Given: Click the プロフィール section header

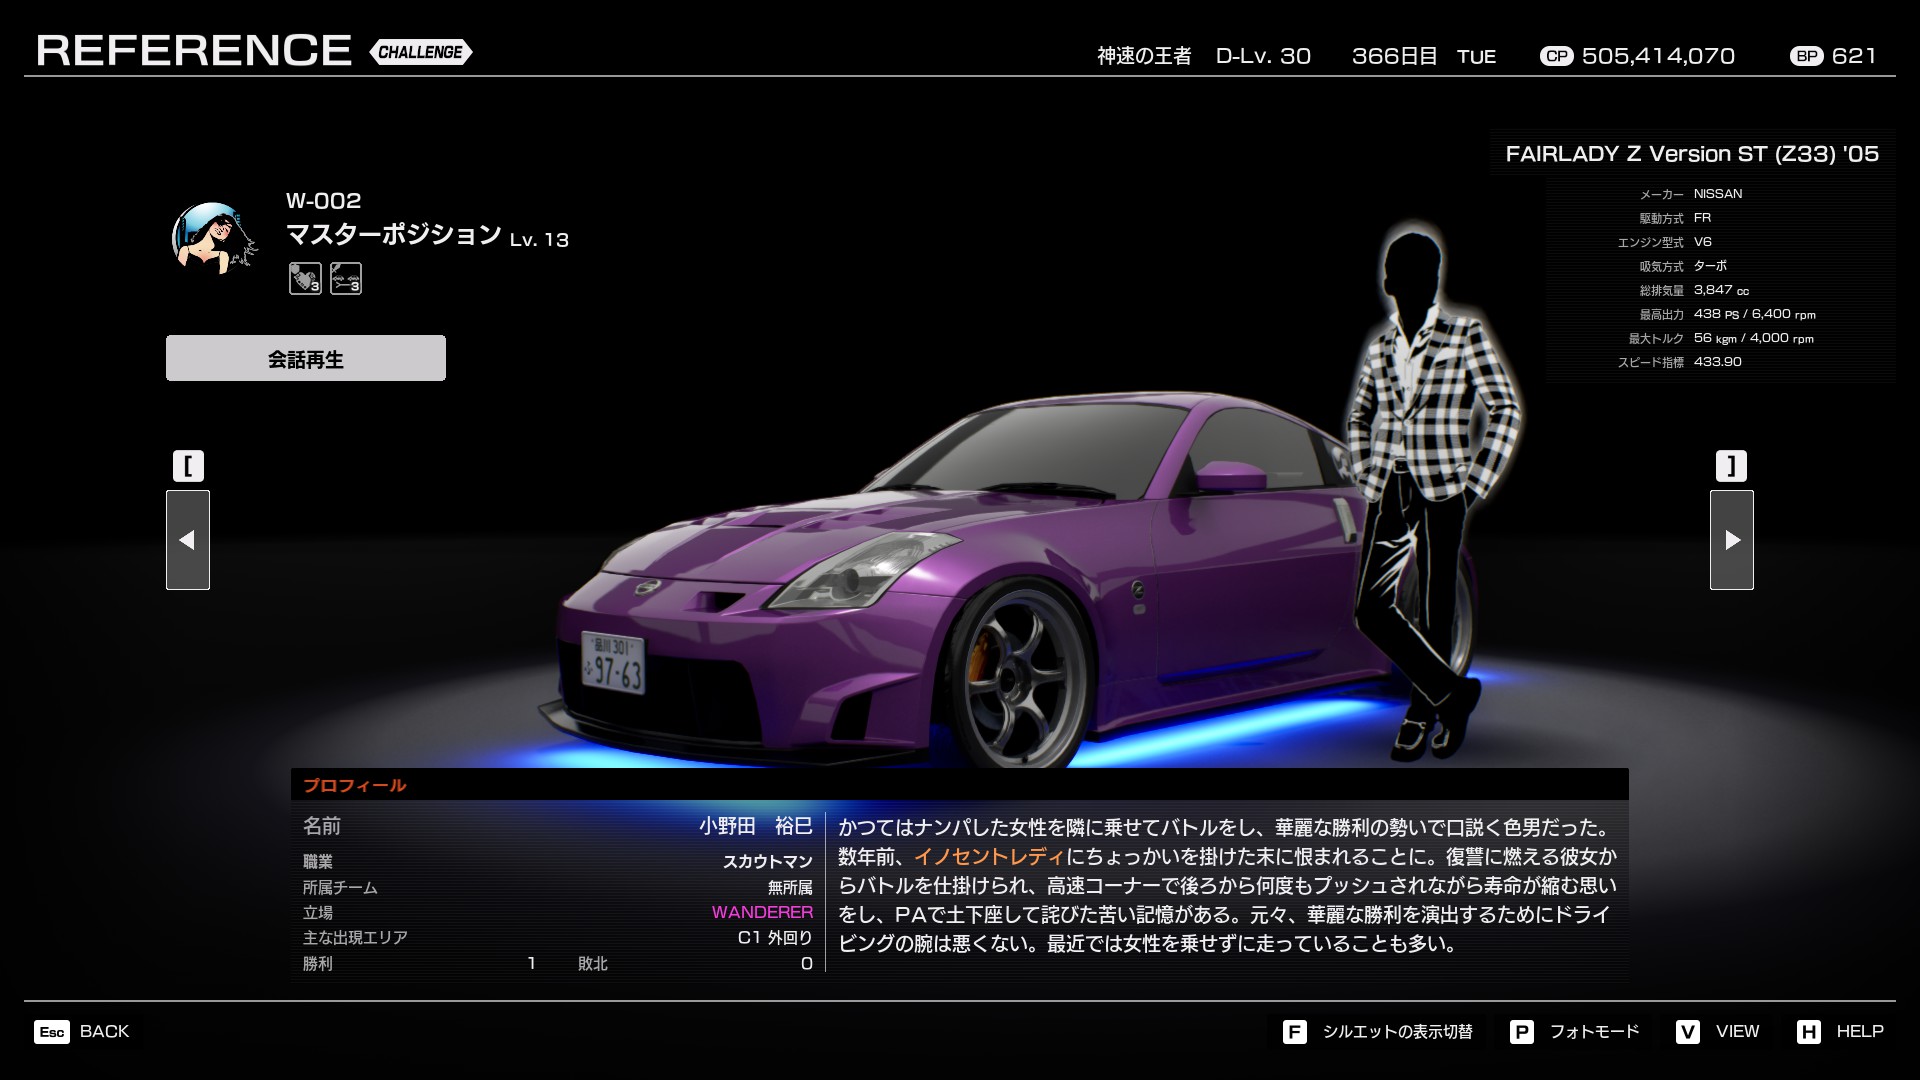Looking at the screenshot, I should 355,786.
